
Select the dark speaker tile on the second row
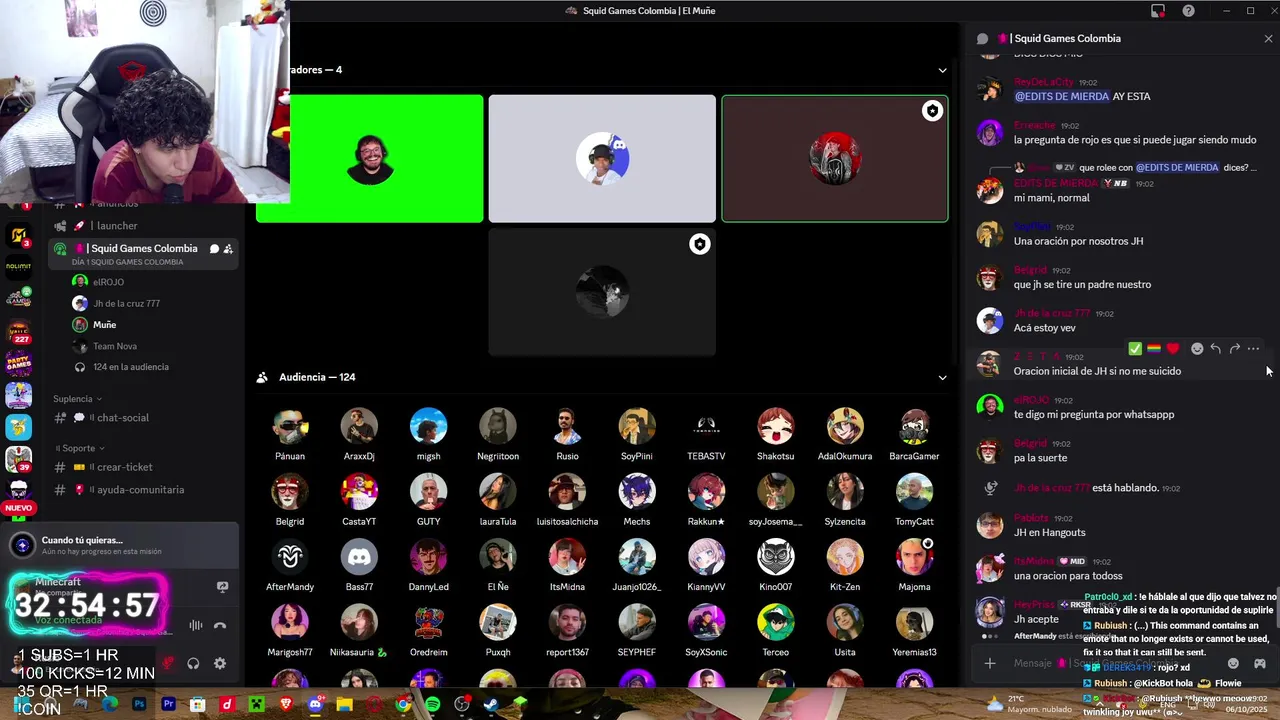(x=602, y=292)
